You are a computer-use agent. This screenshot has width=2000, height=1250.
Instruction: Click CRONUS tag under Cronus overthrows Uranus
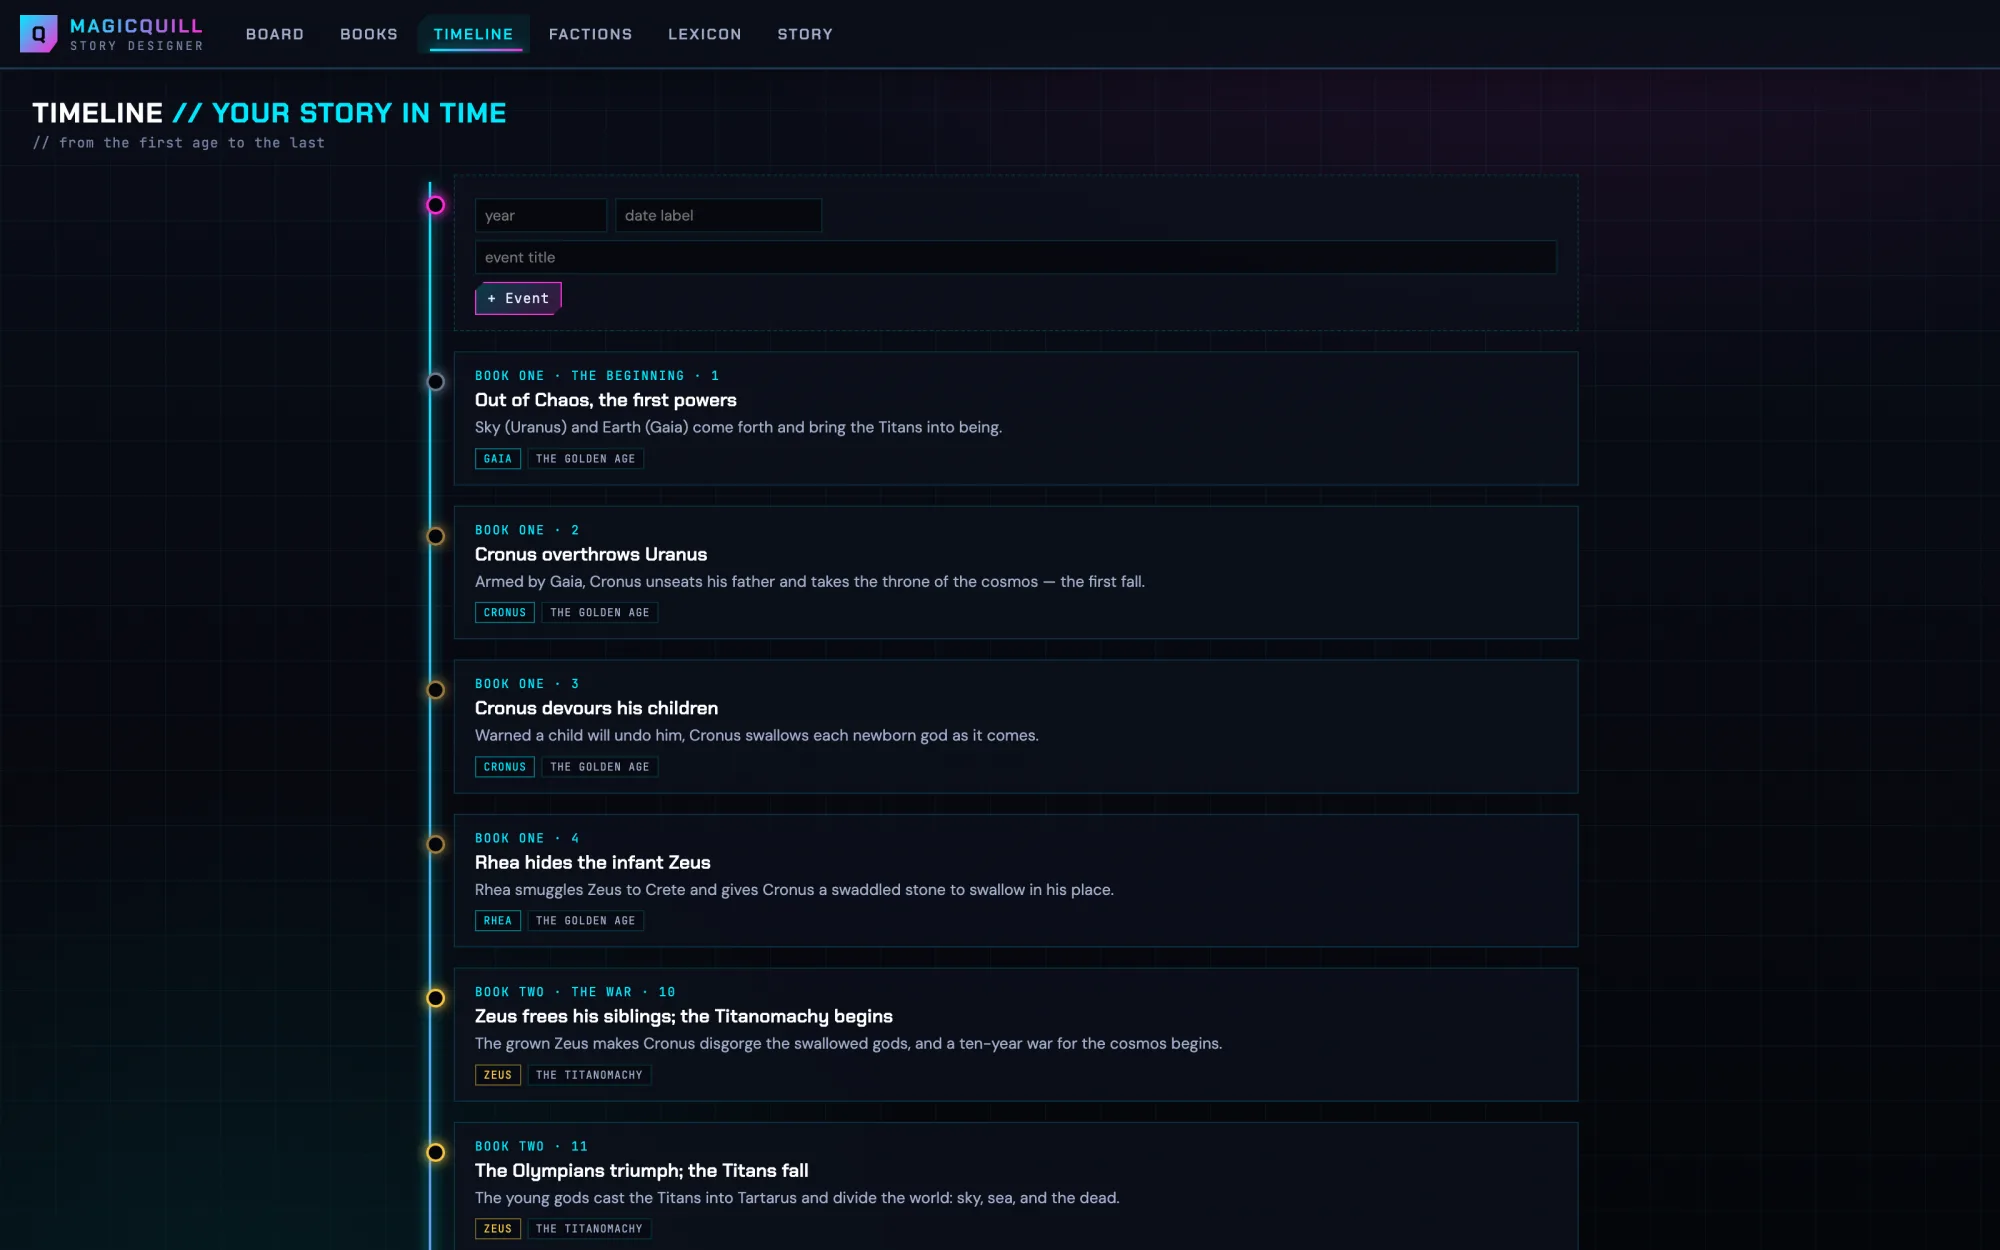click(505, 613)
